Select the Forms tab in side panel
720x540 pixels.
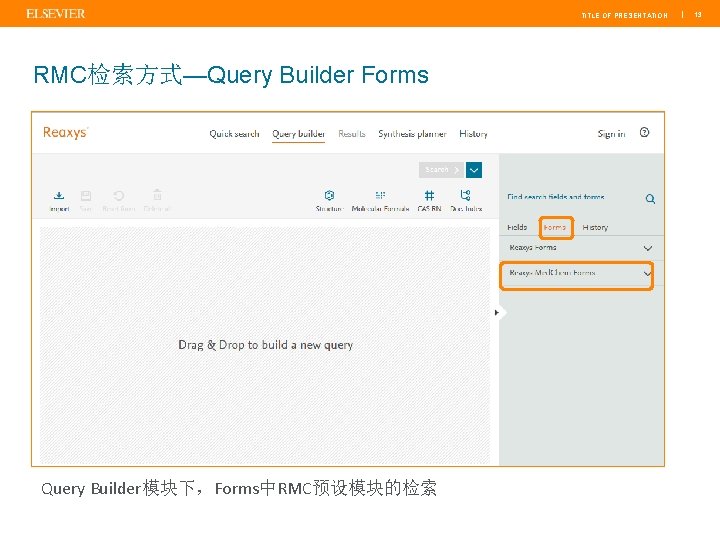tap(555, 227)
